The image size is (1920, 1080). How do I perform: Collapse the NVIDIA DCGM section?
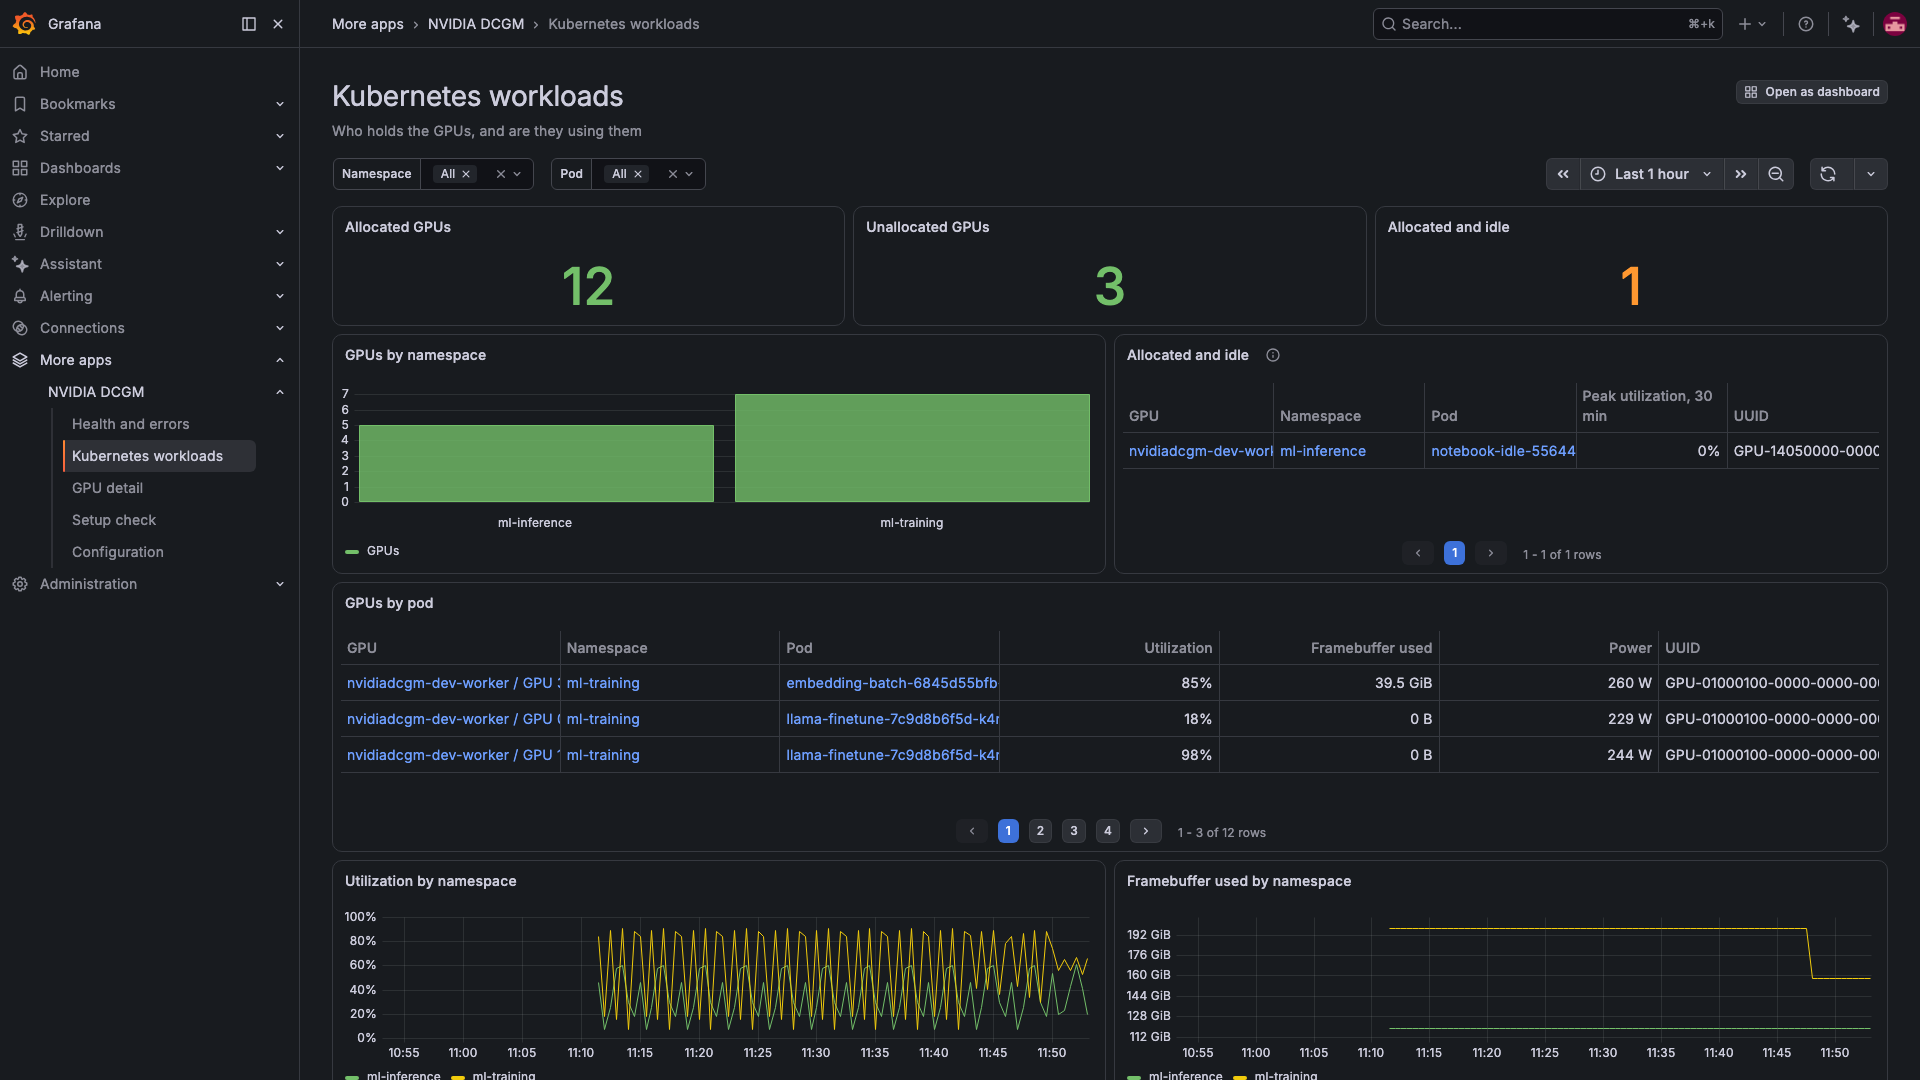tap(280, 392)
